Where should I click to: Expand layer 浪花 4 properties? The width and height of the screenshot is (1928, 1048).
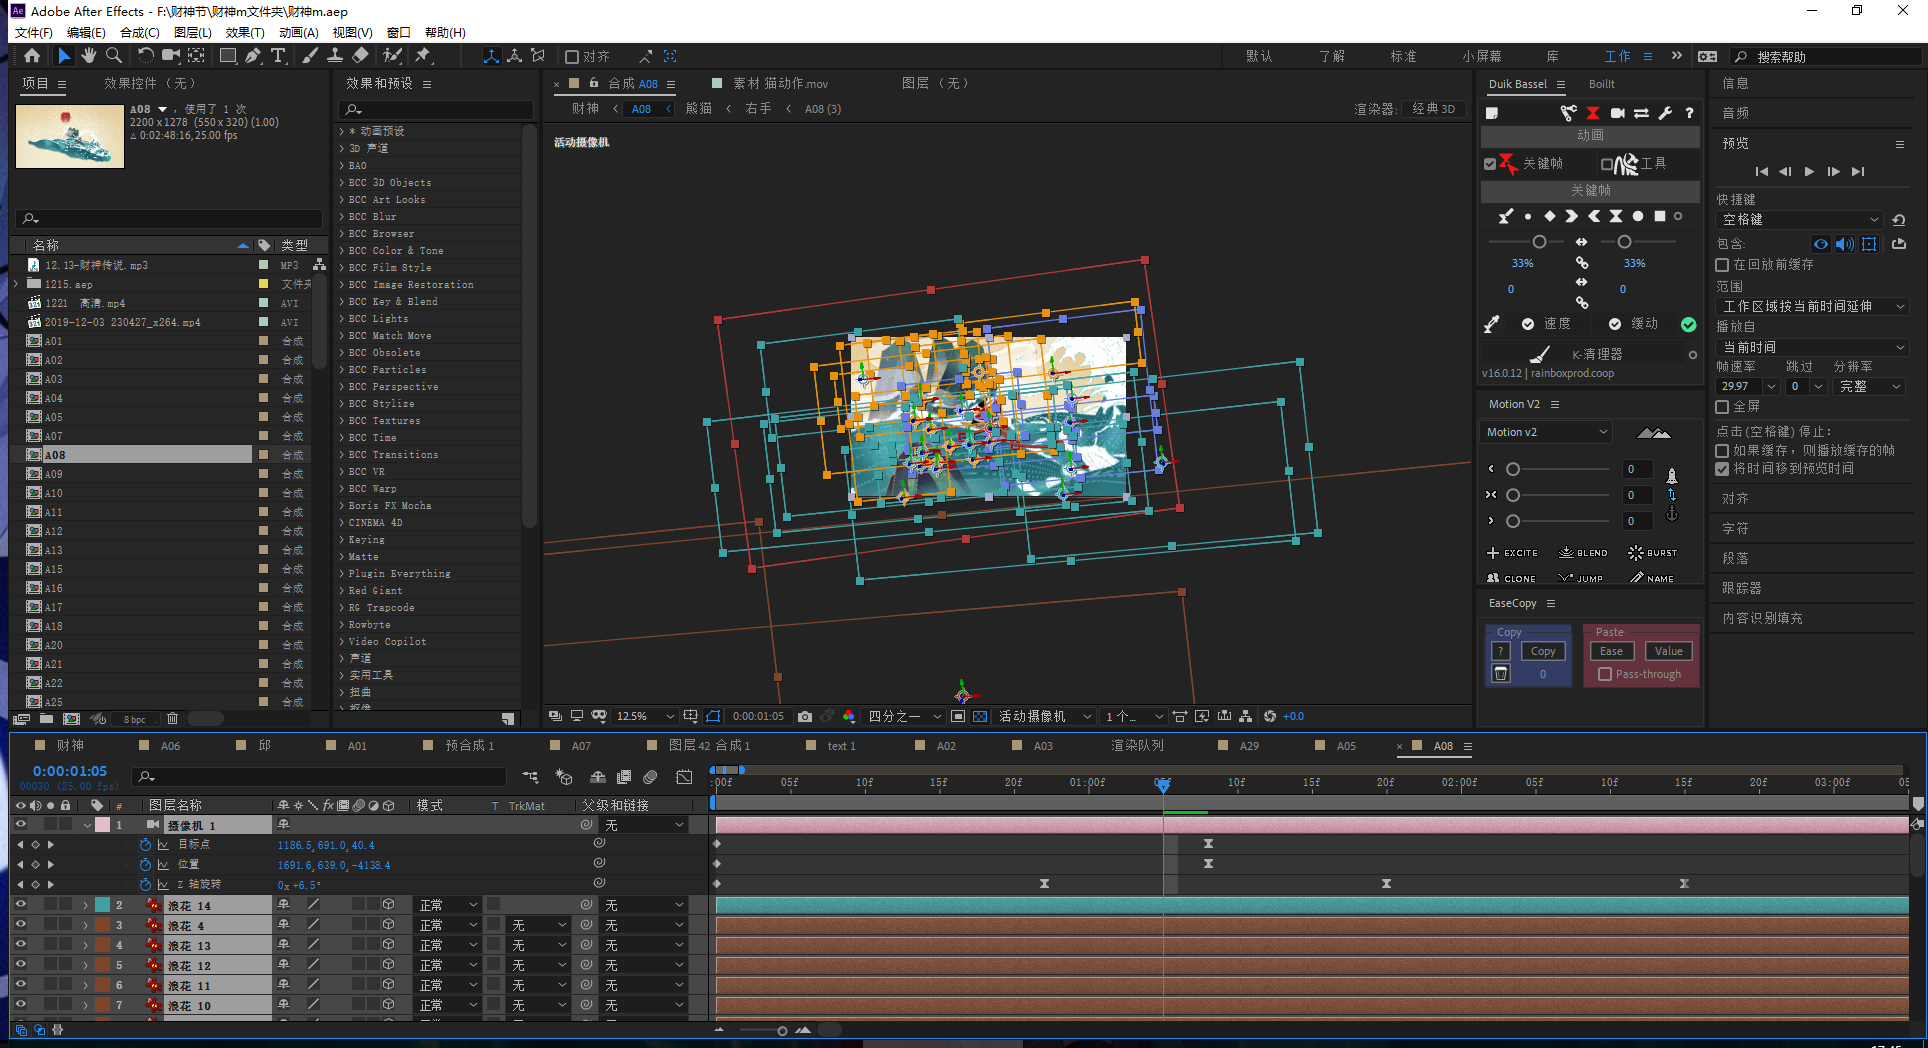click(x=86, y=925)
